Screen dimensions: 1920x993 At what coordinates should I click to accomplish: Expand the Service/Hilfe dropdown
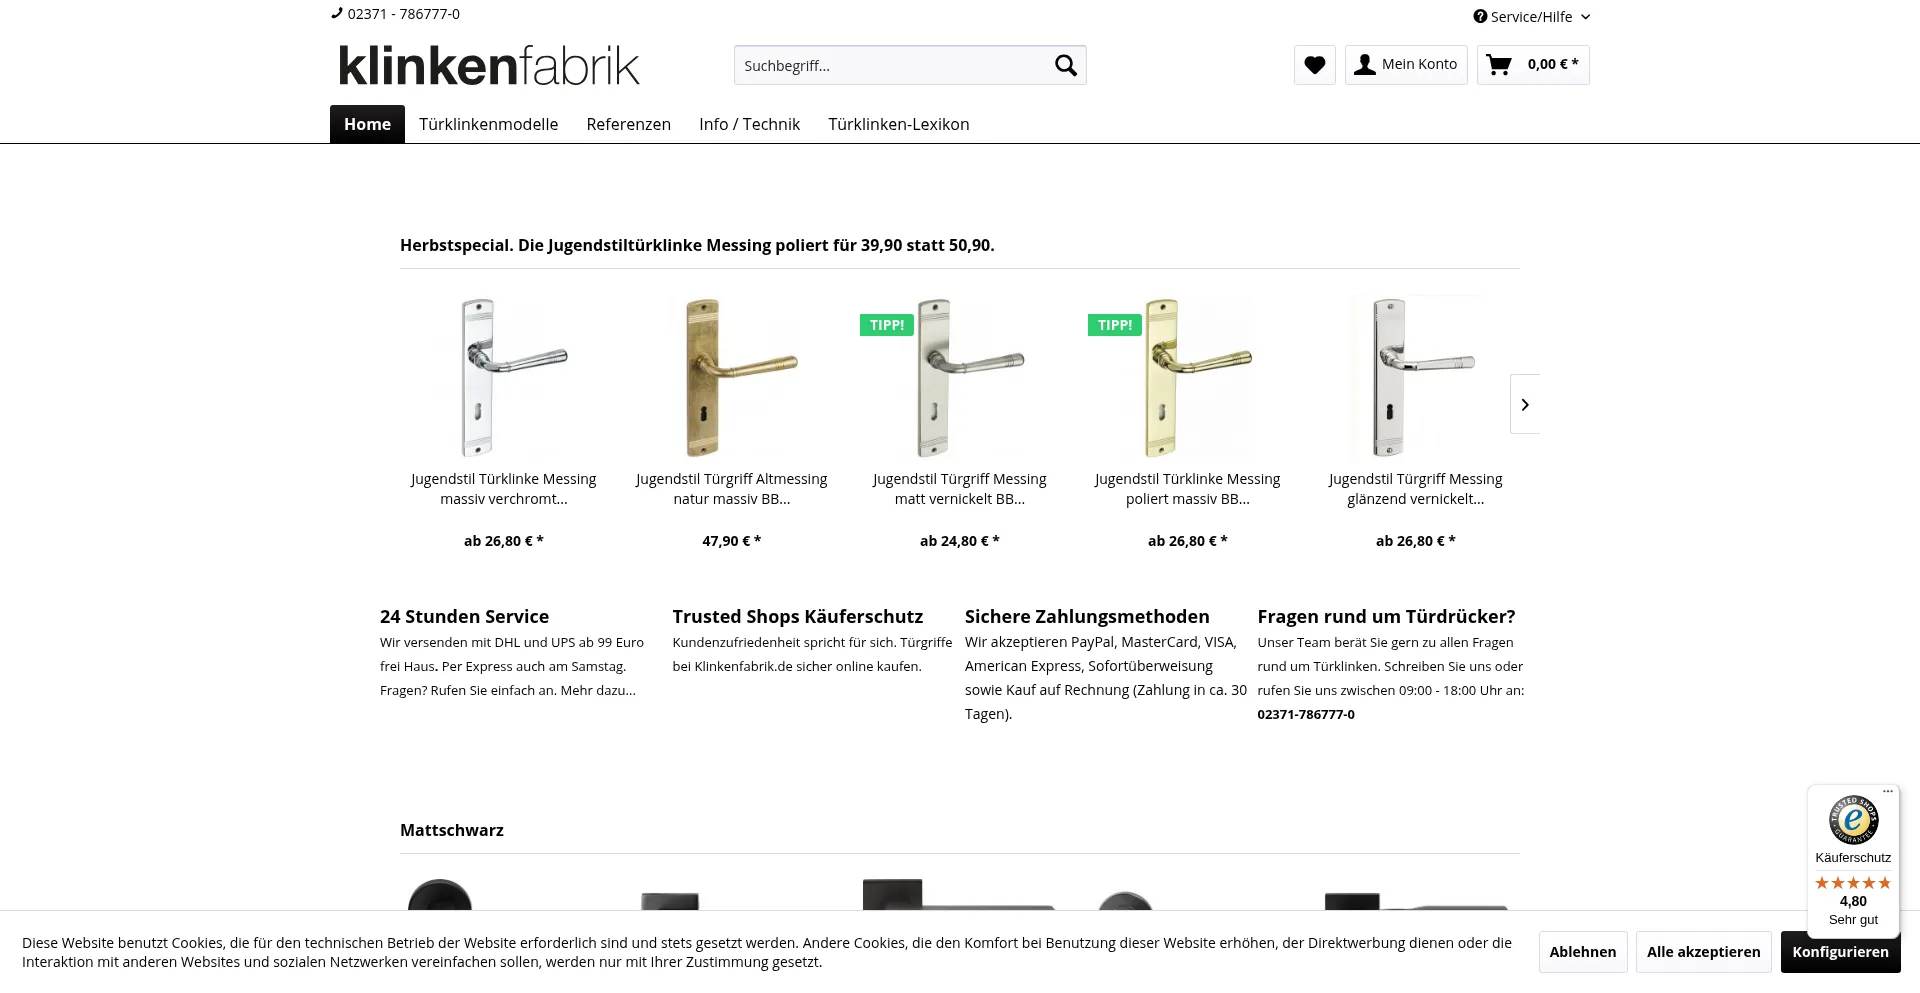[x=1531, y=17]
